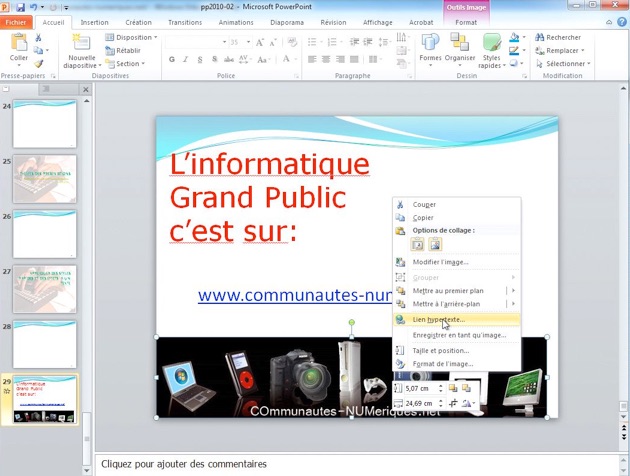This screenshot has height=476, width=630.
Task: Toggle strikethrough abc formatting
Action: [229, 59]
